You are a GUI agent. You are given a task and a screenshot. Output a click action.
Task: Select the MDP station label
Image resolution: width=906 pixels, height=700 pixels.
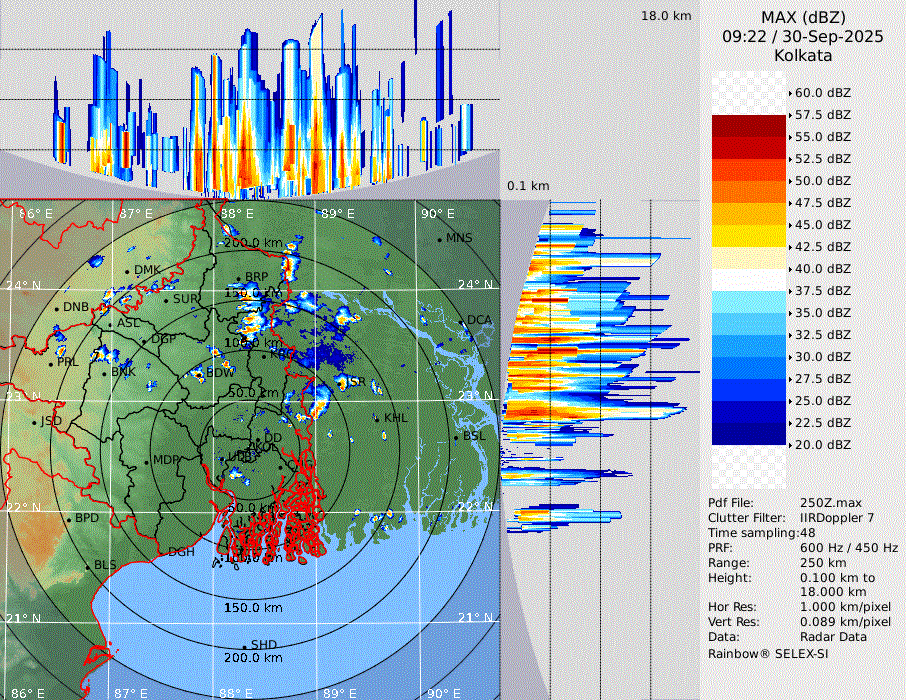(164, 461)
